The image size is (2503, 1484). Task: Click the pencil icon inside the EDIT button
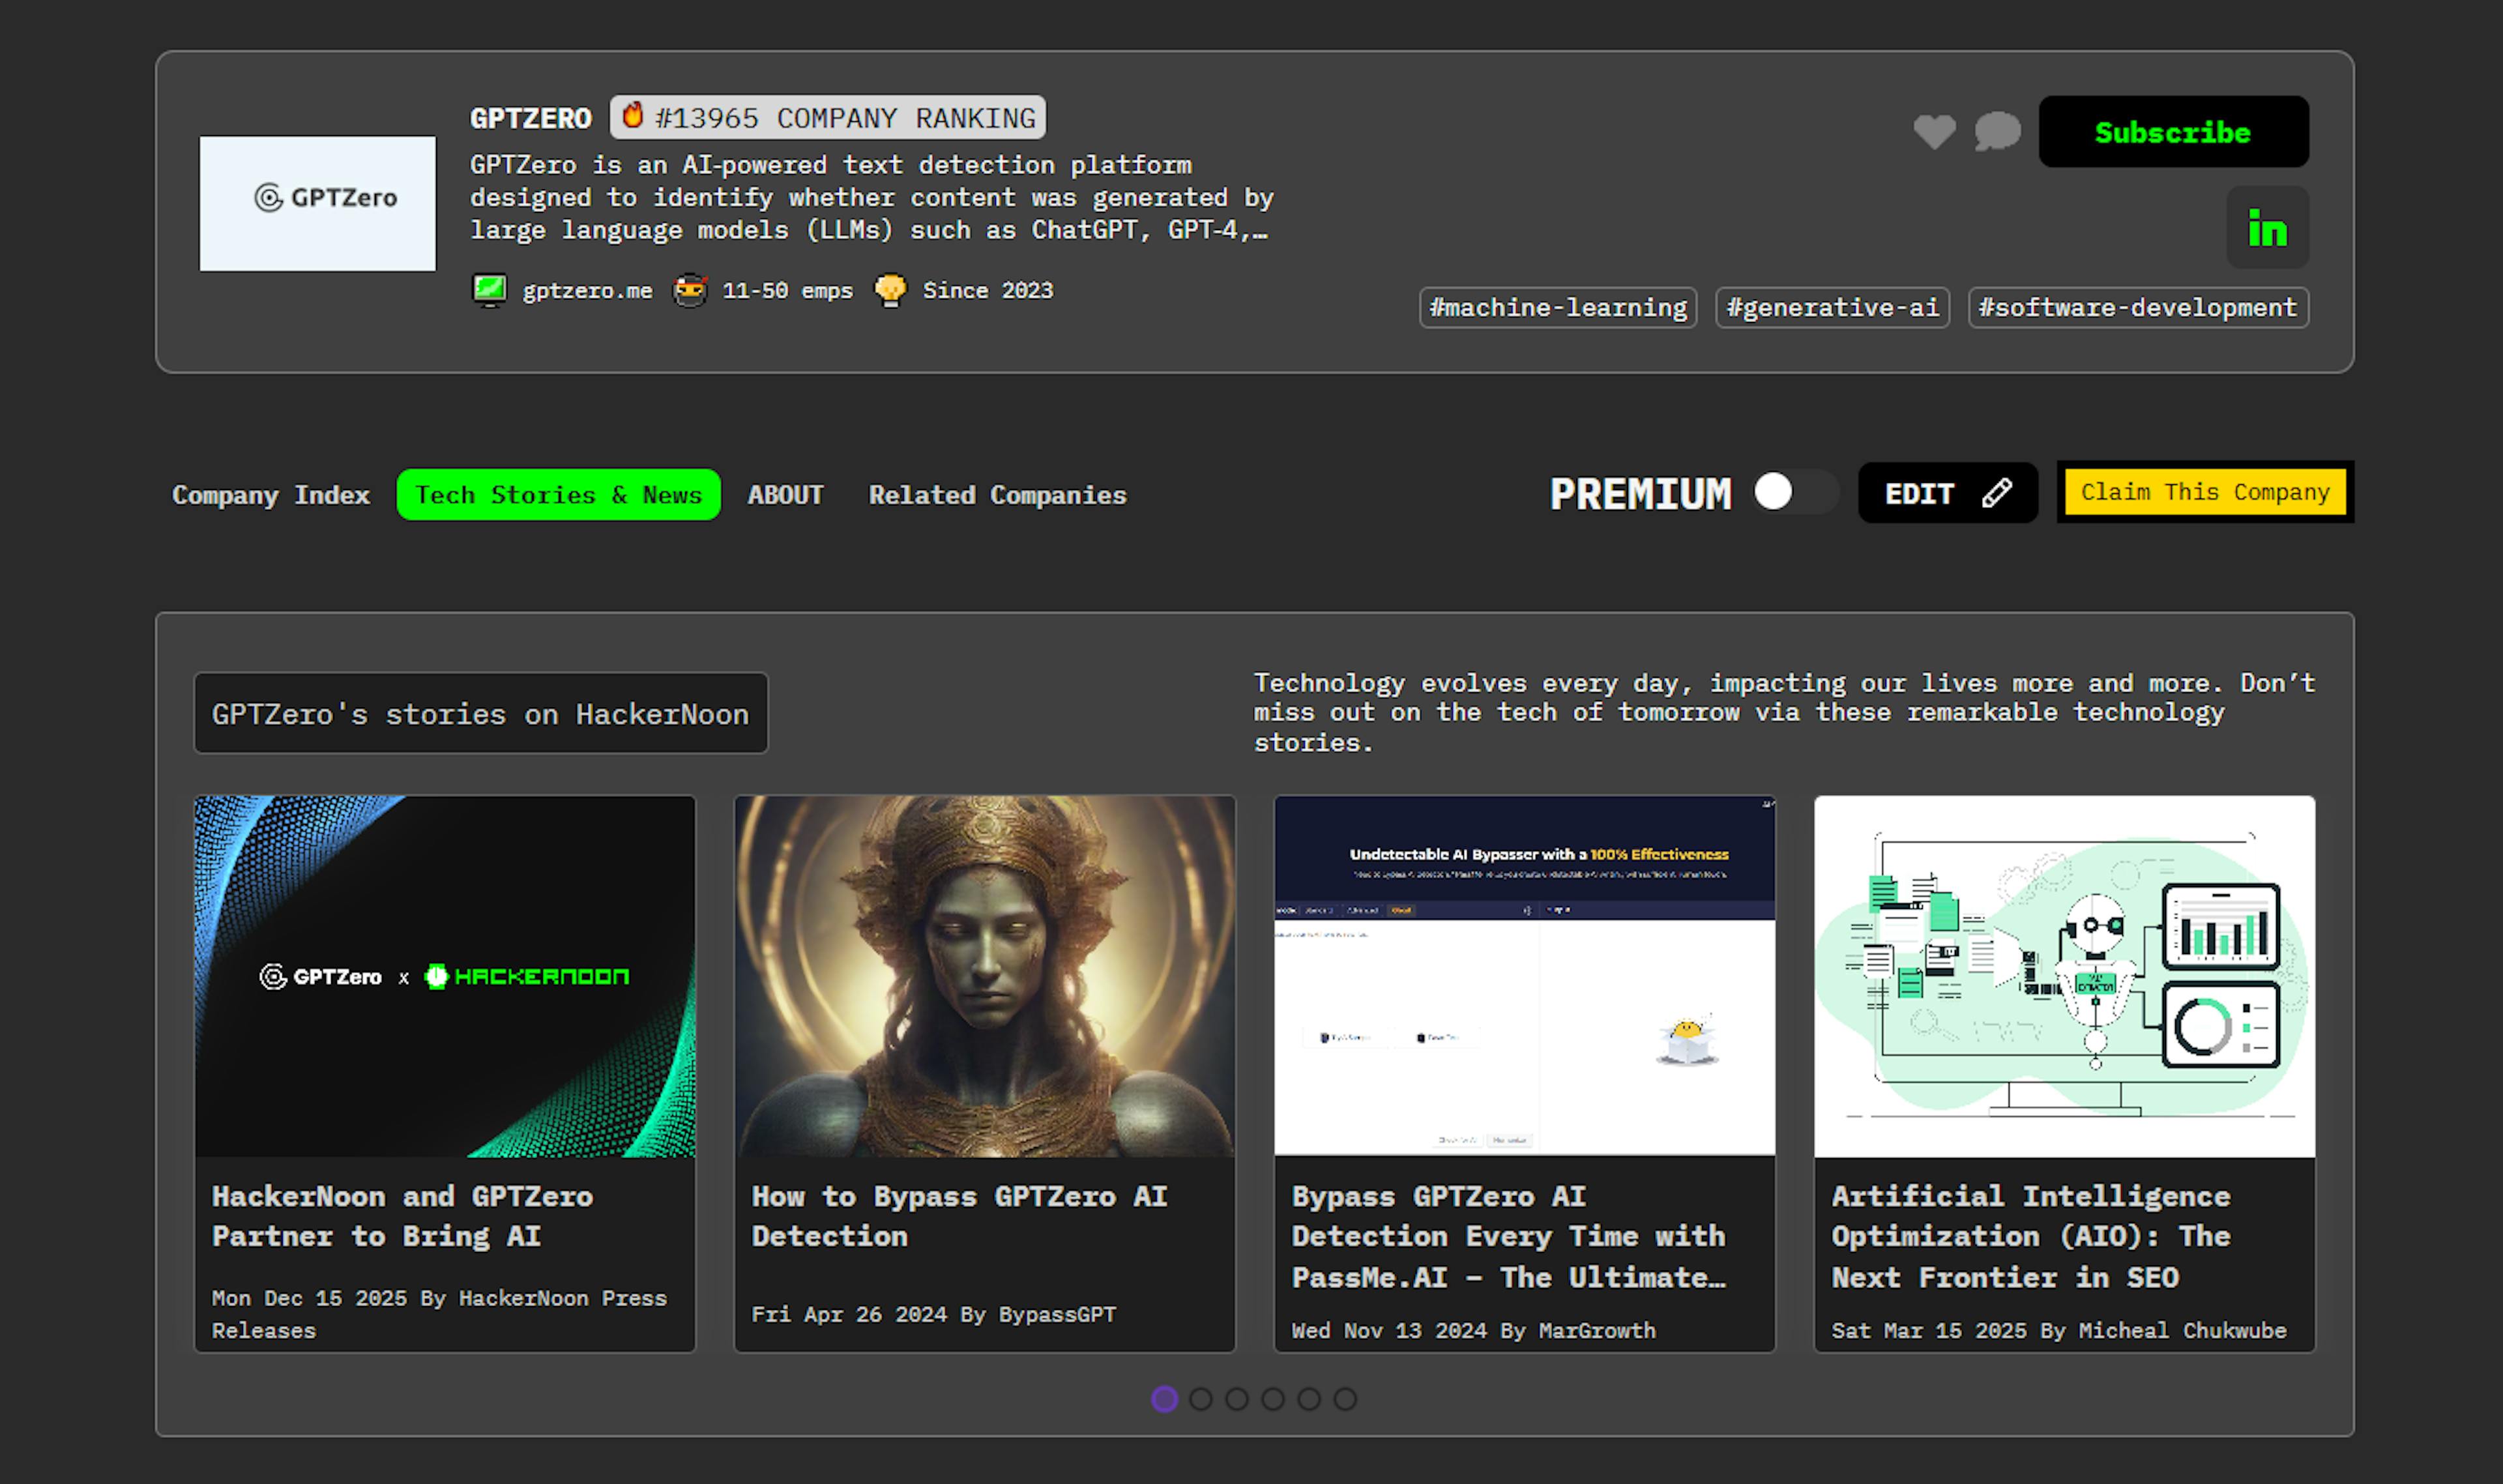[x=1997, y=493]
